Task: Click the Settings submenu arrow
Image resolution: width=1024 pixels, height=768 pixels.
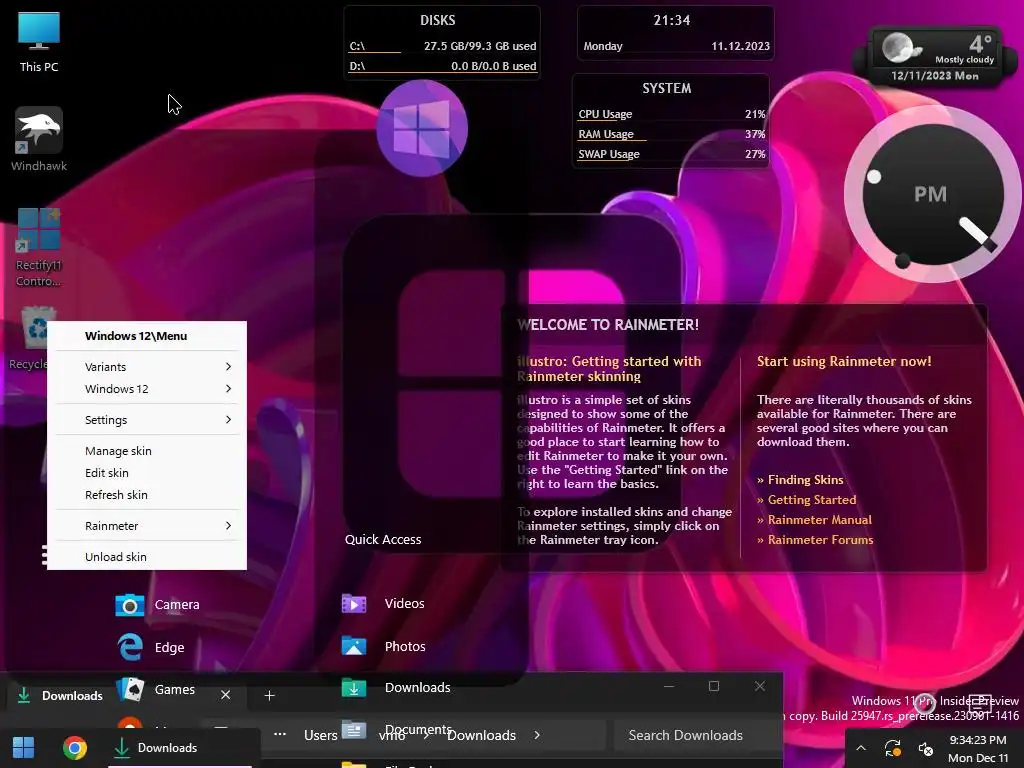Action: [x=228, y=419]
